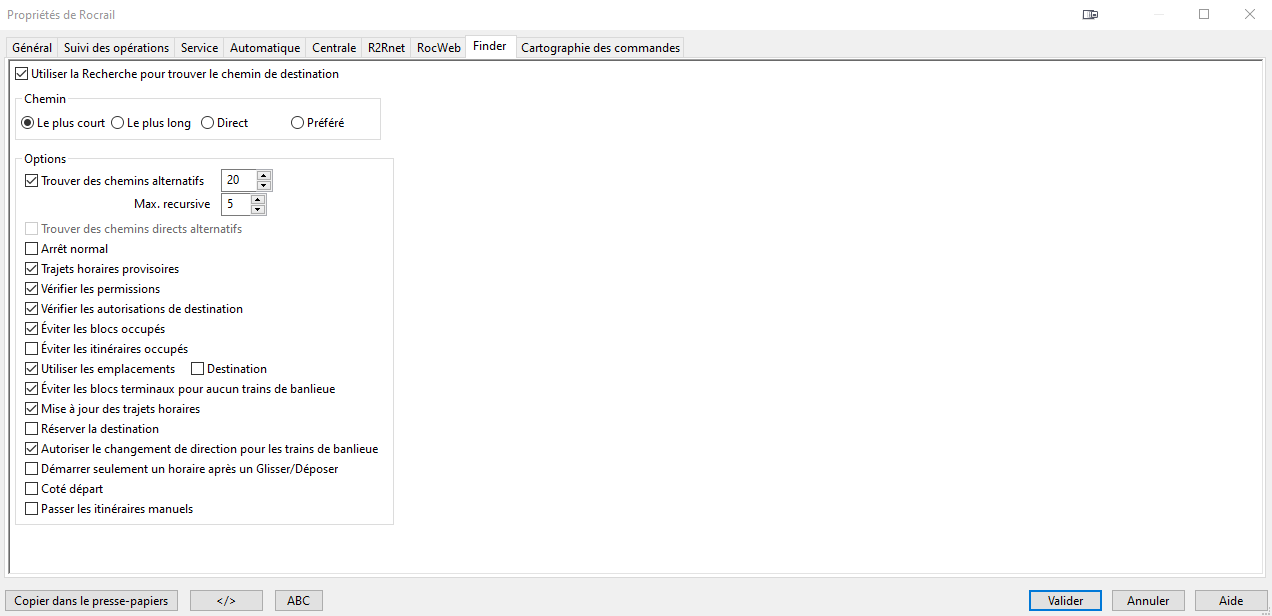The height and width of the screenshot is (616, 1272).
Task: Open the Cartographie des commandes tab
Action: click(600, 48)
